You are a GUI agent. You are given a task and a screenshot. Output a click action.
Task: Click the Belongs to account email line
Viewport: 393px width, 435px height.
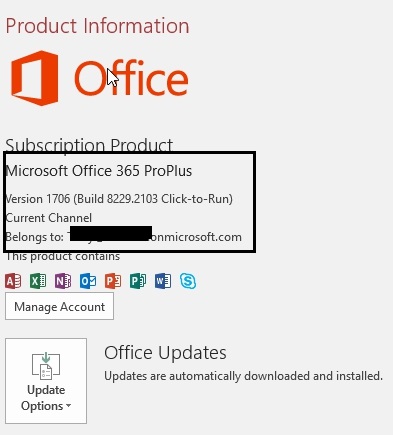point(124,237)
